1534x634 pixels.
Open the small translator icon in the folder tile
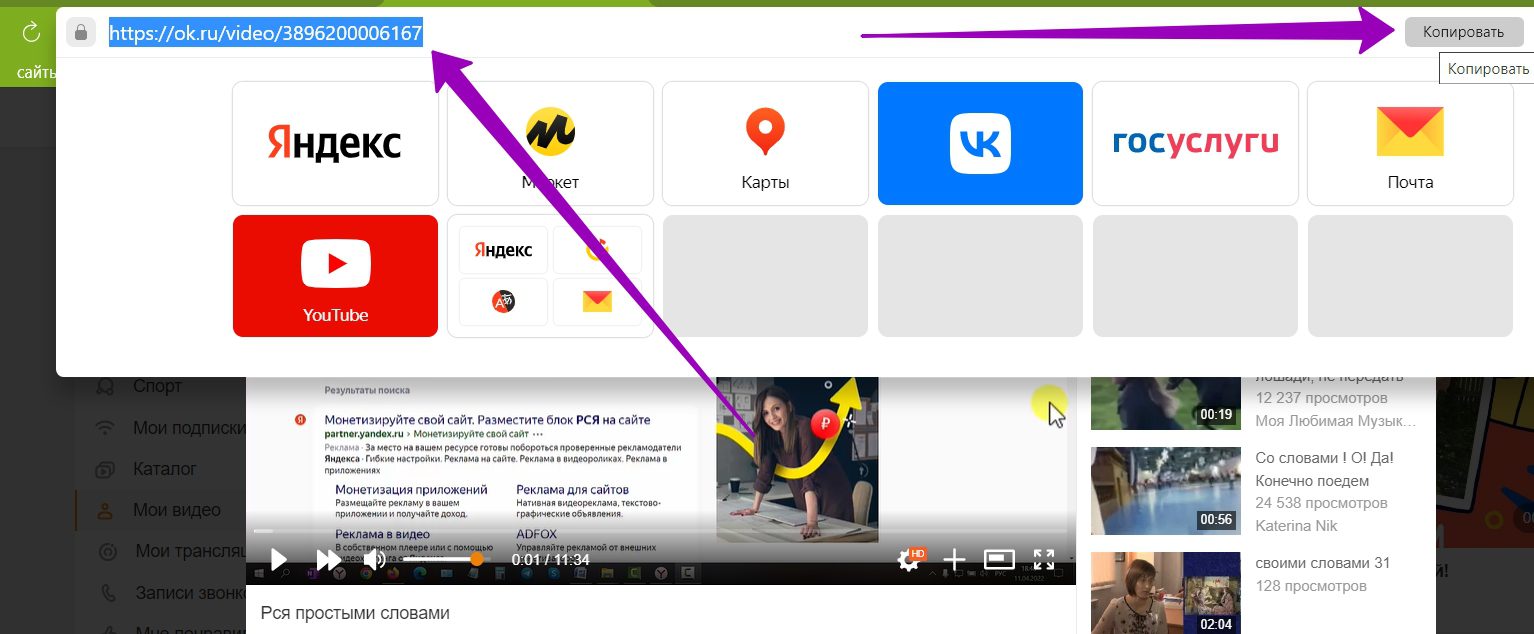pyautogui.click(x=503, y=301)
